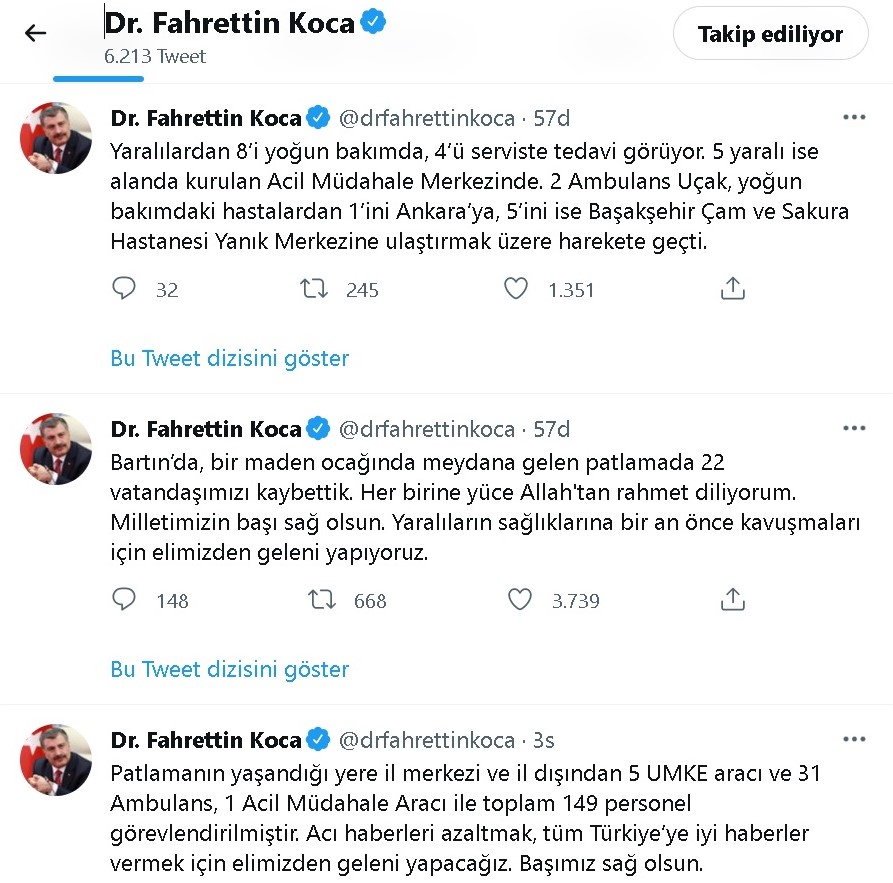Viewport: 893px width, 883px height.
Task: Click the Dr. Fahrettin Koca header title
Action: [230, 22]
